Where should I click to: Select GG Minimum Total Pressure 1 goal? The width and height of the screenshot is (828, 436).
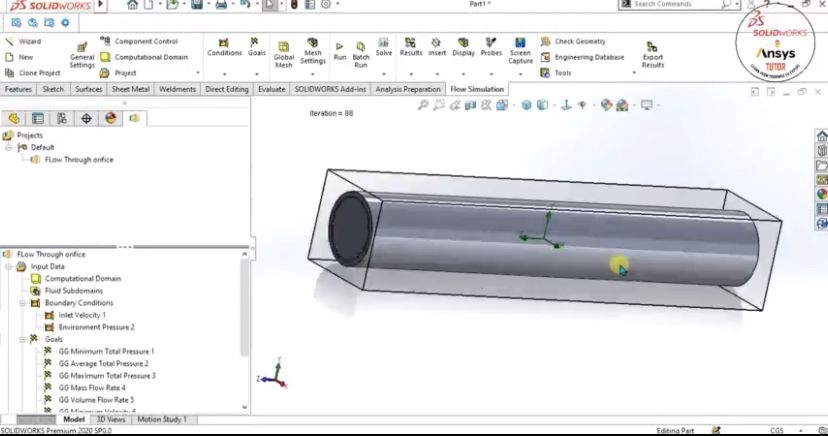click(x=106, y=352)
